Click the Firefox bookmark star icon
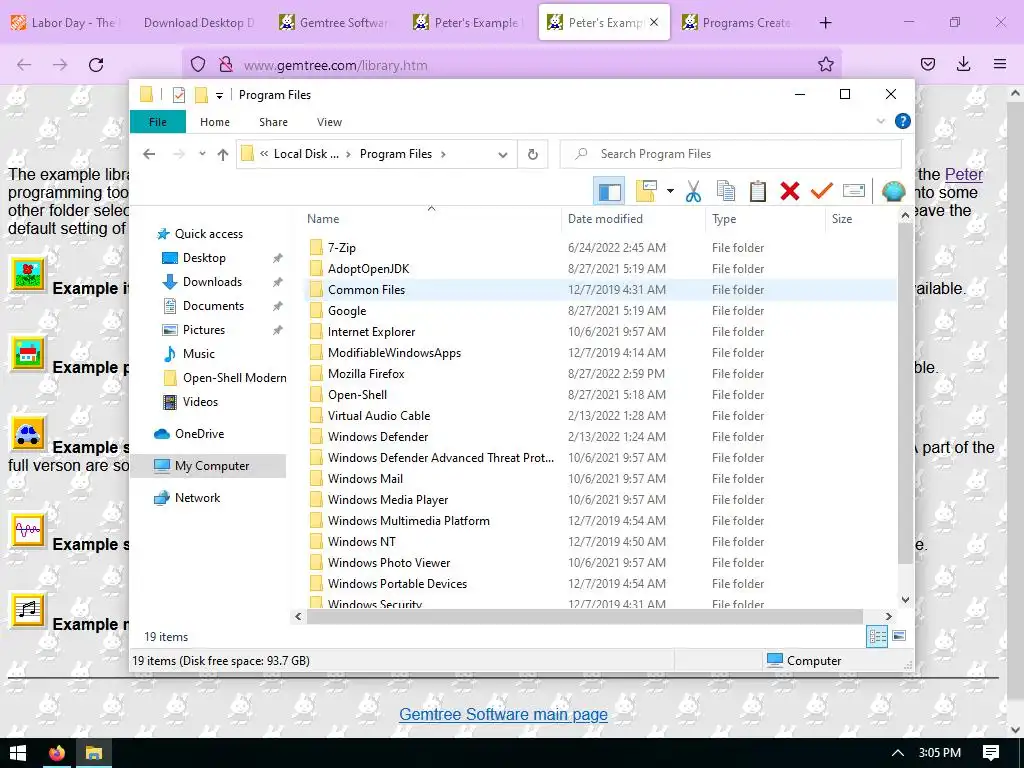The image size is (1024, 768). tap(825, 64)
